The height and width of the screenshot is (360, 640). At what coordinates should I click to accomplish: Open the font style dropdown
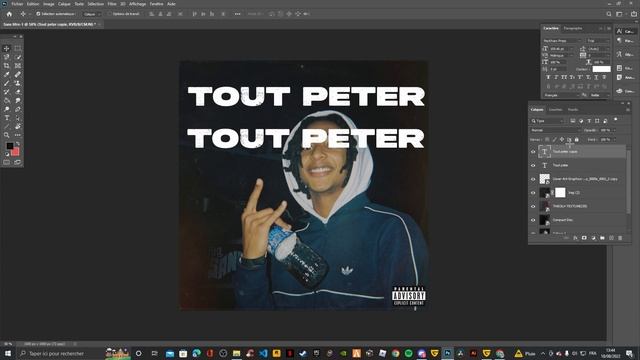598,41
